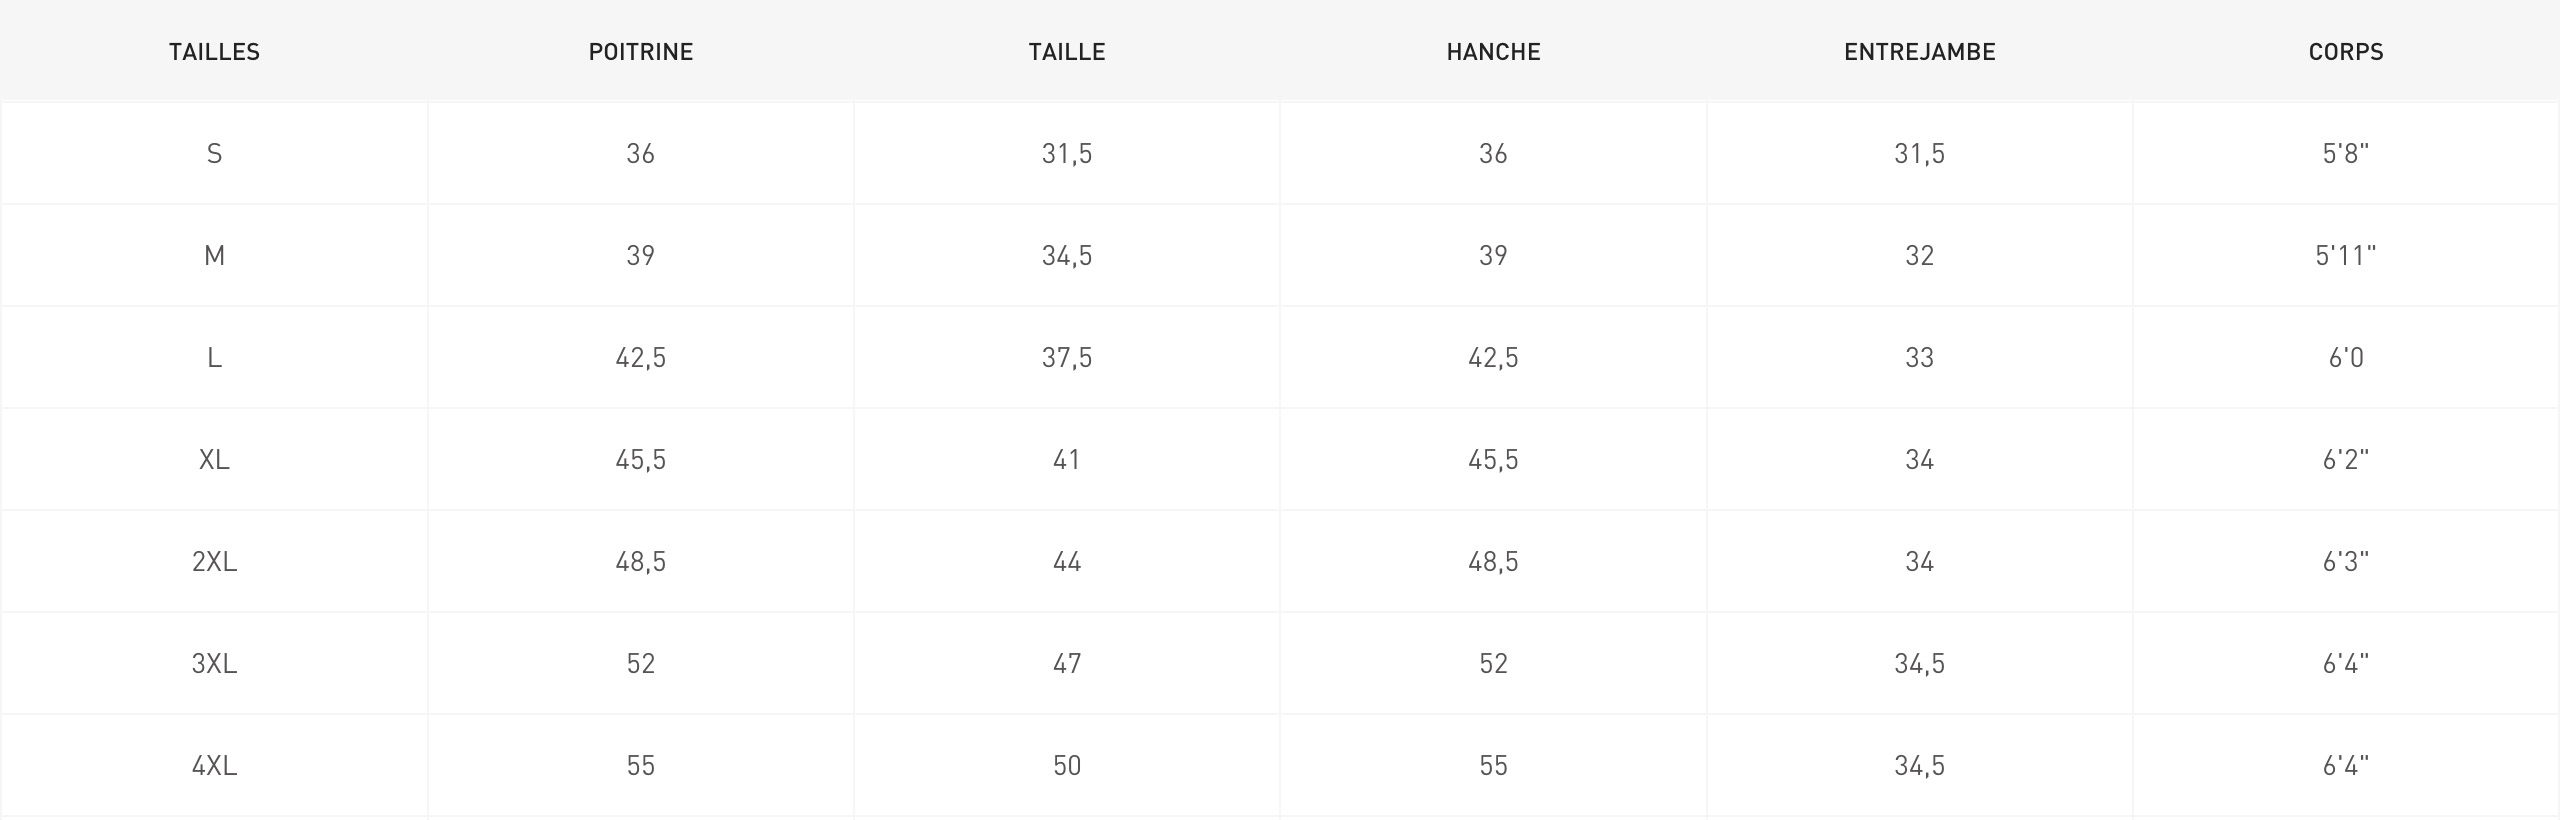Click the inseam value 33 in L row
Screen dimensions: 2560x820
(1920, 357)
